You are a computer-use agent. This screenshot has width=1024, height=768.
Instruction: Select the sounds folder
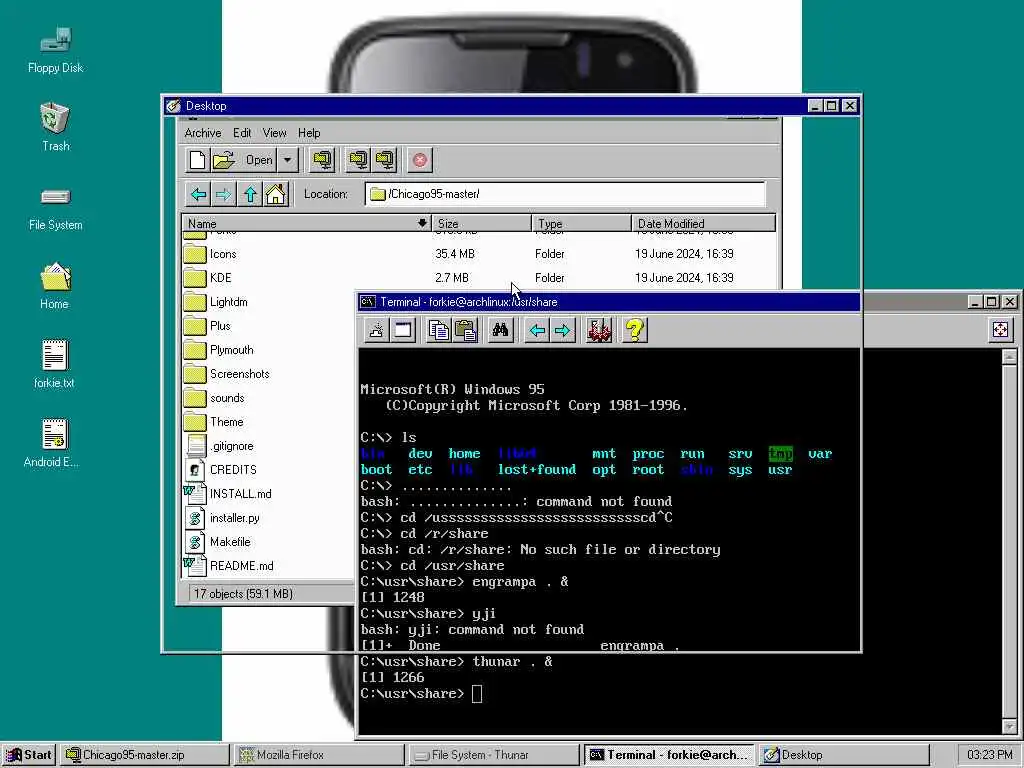[x=227, y=398]
